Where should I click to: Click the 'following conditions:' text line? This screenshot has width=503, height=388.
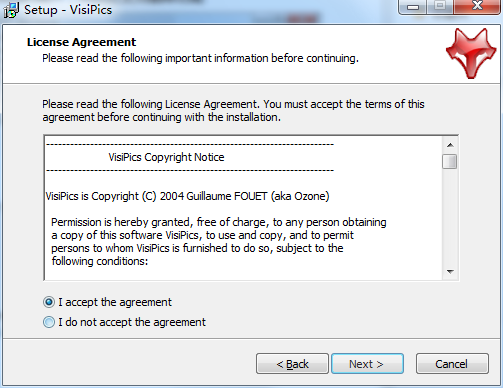point(100,261)
